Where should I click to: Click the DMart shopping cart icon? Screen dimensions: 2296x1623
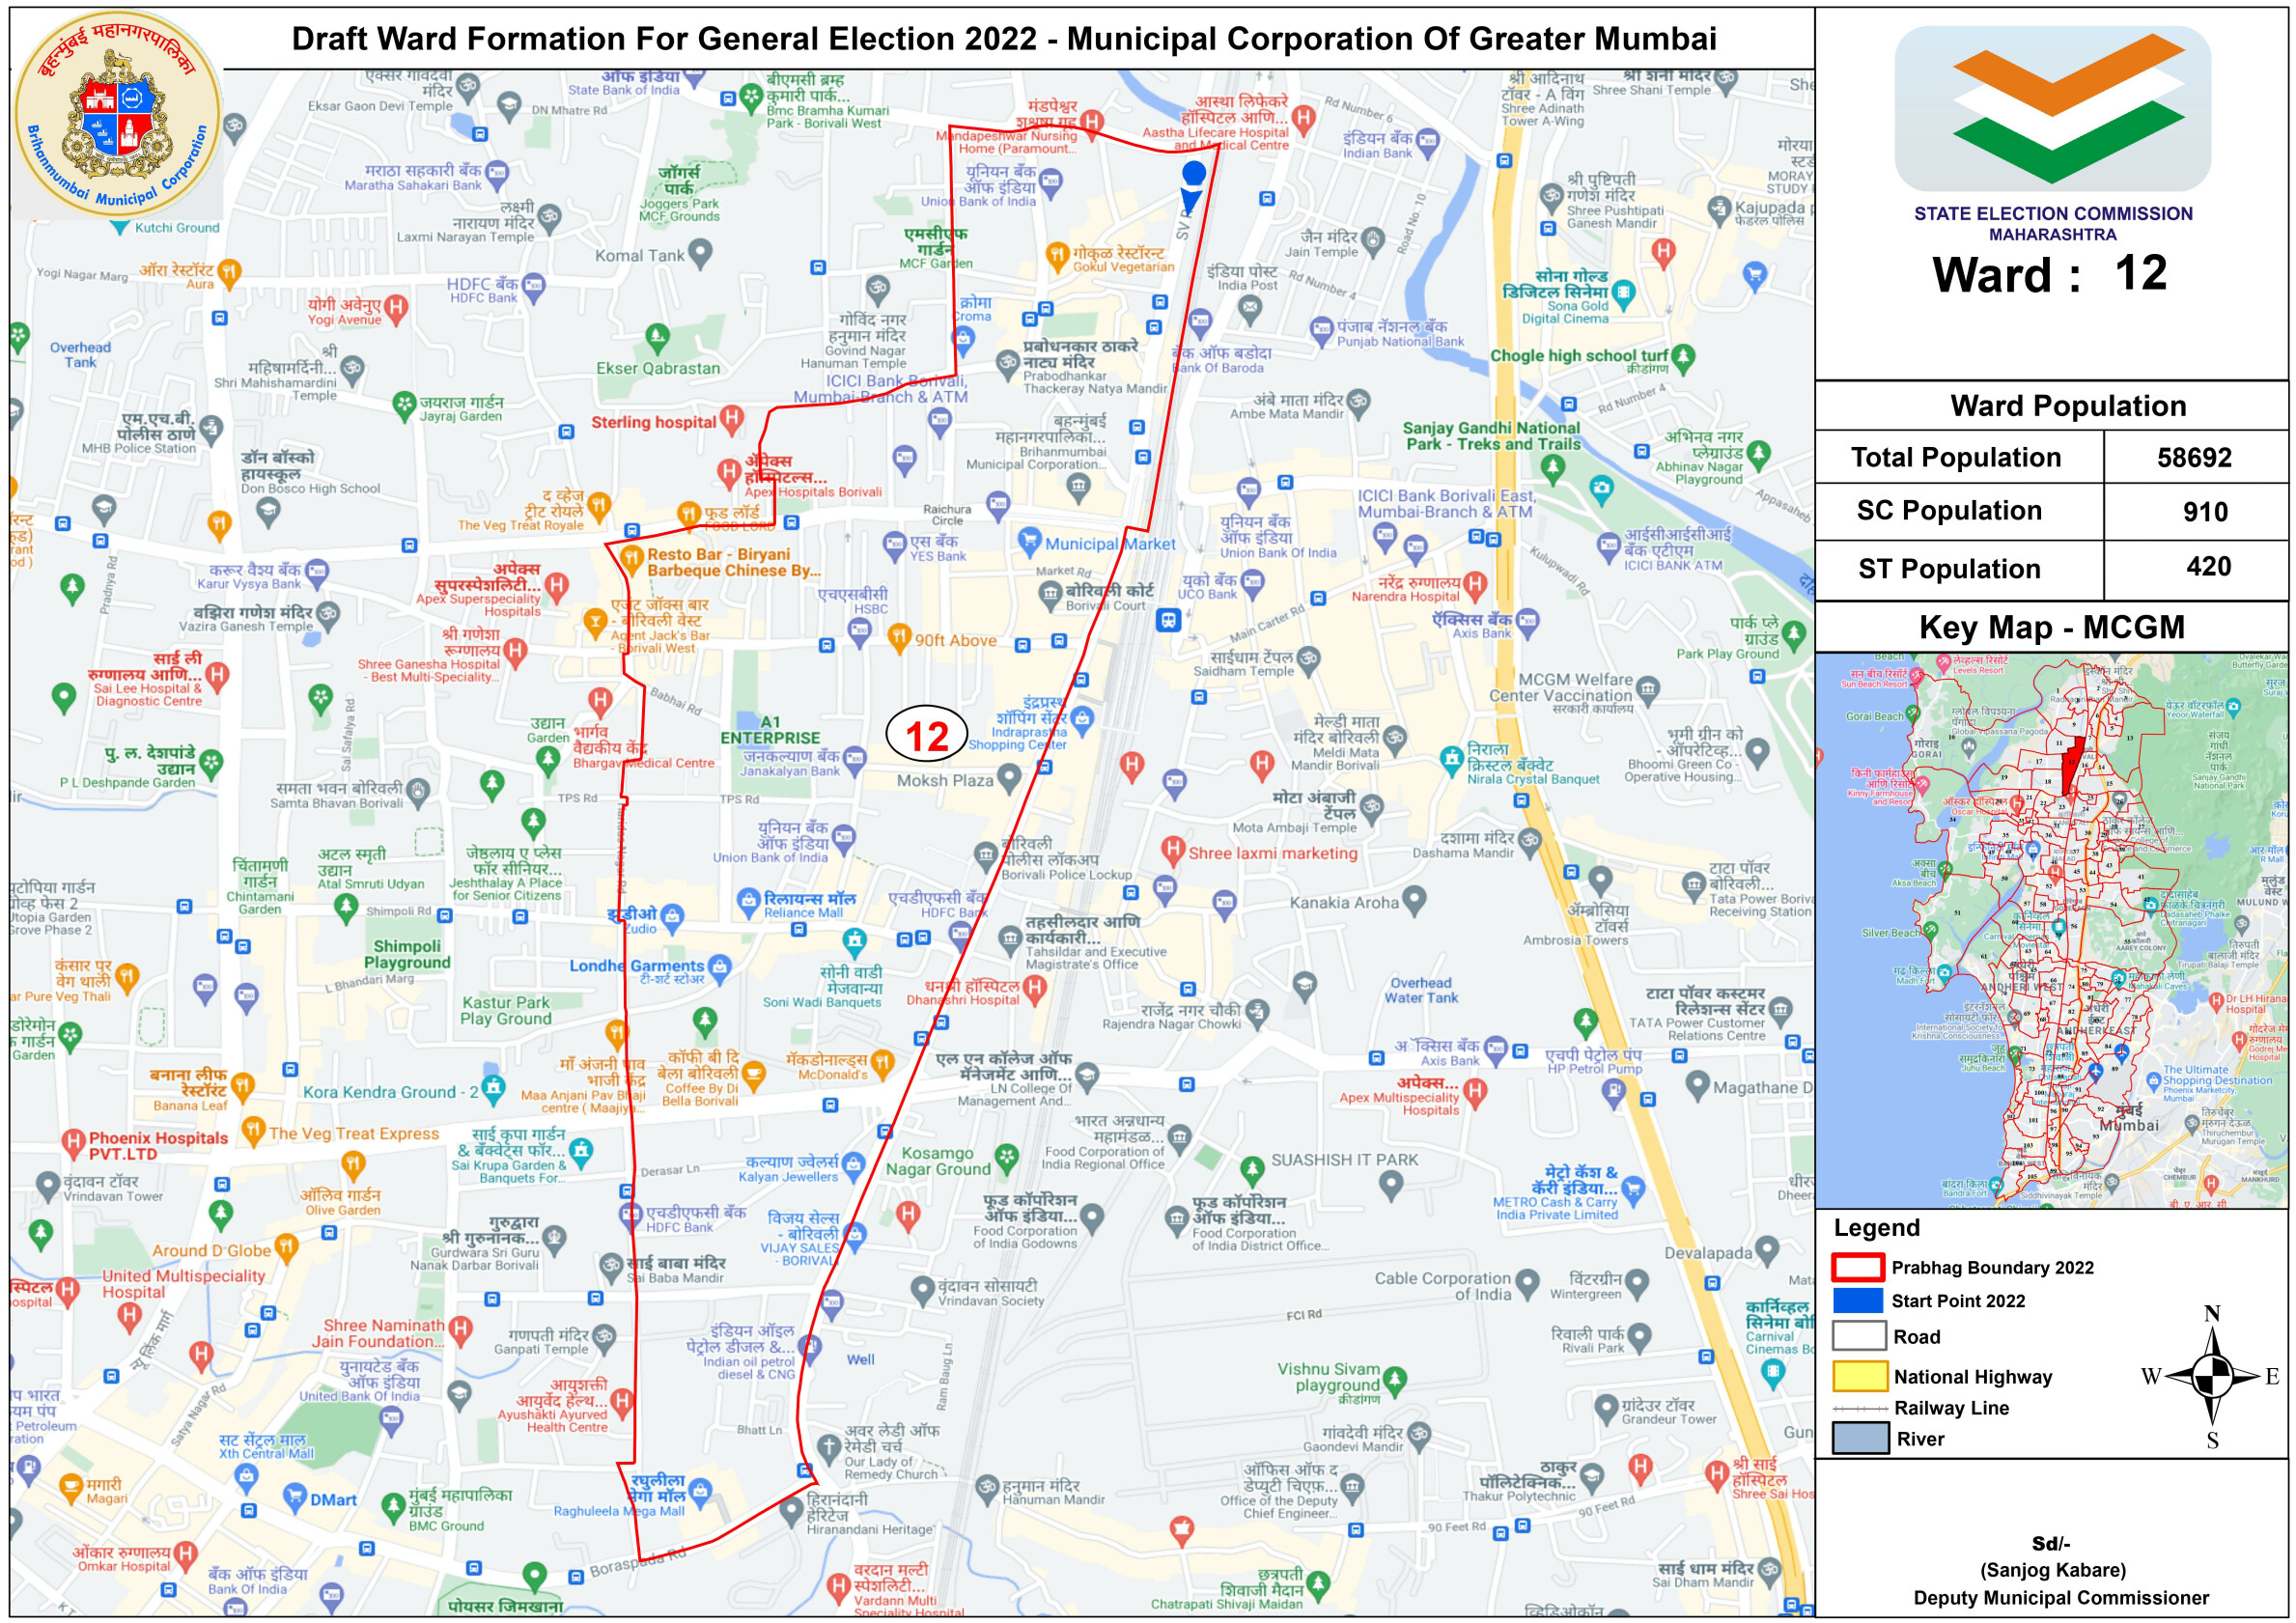294,1496
